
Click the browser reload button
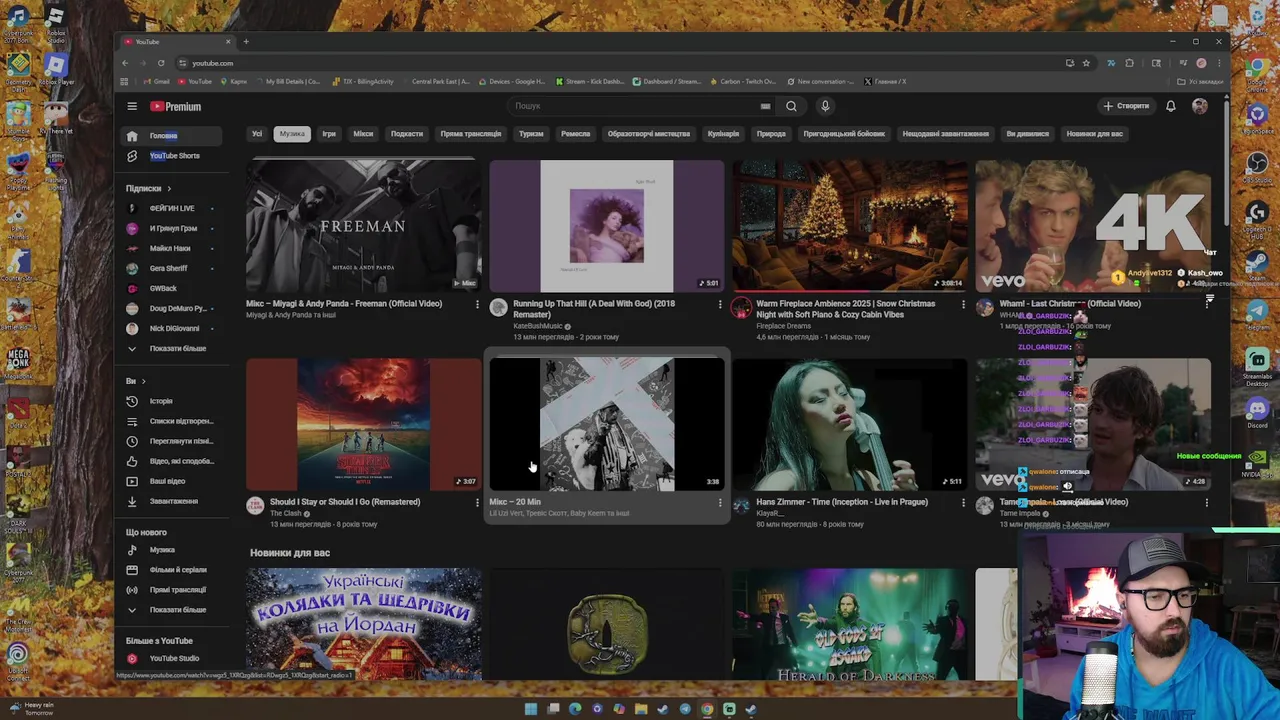(160, 63)
